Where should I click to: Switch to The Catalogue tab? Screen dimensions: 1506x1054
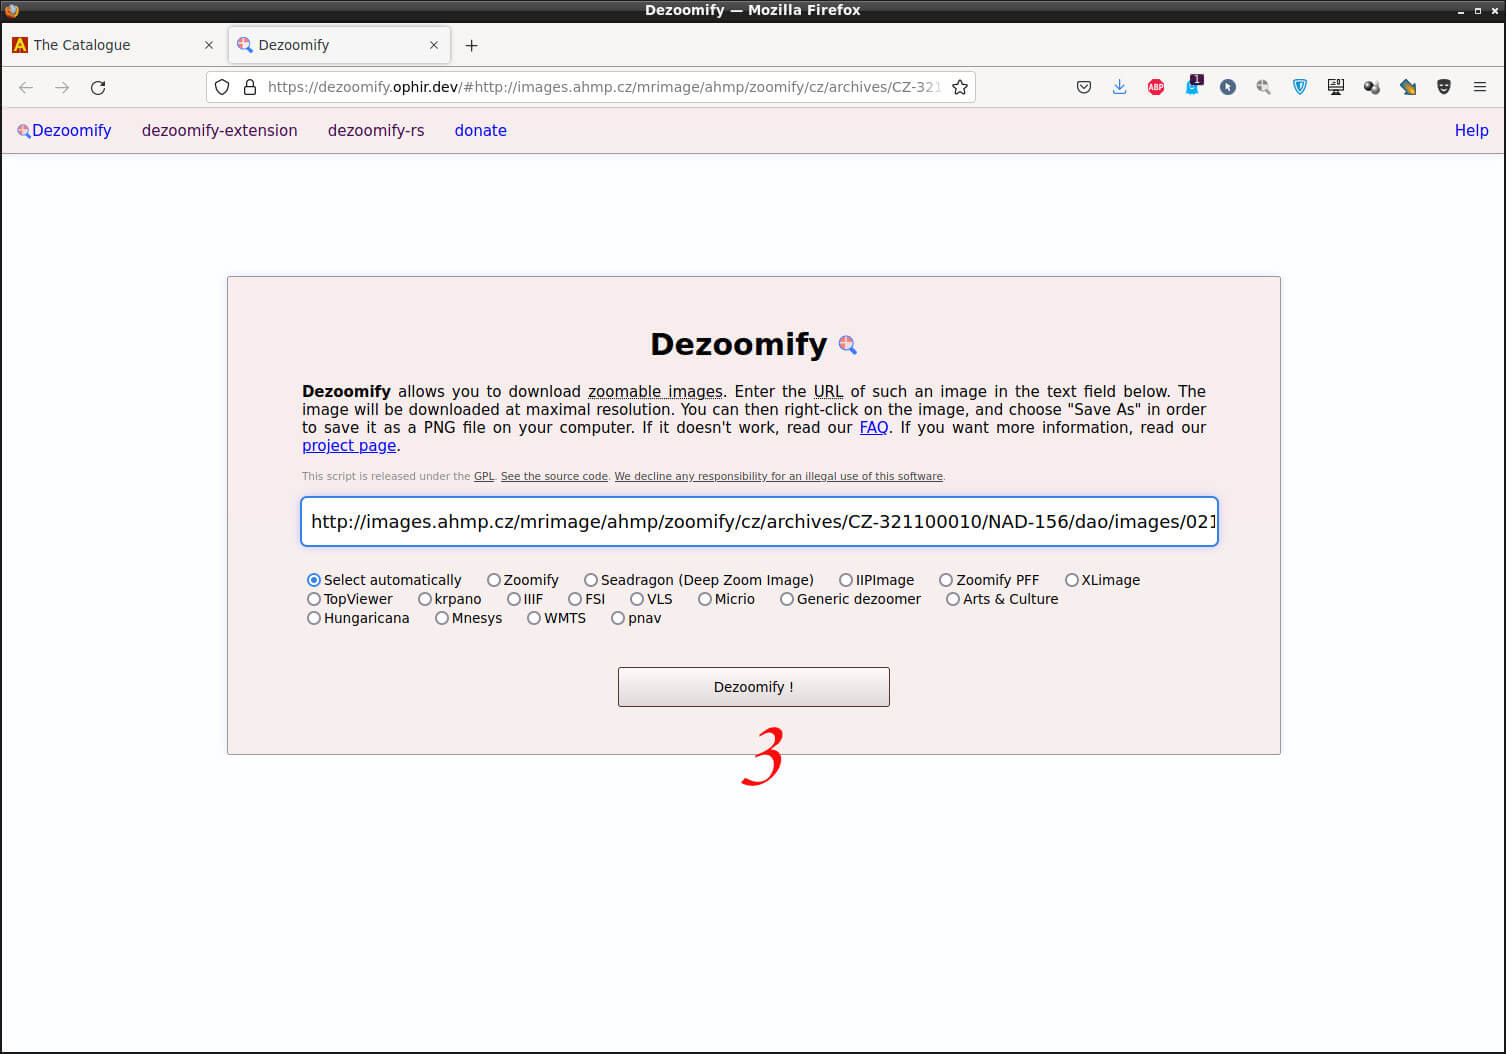coord(113,45)
